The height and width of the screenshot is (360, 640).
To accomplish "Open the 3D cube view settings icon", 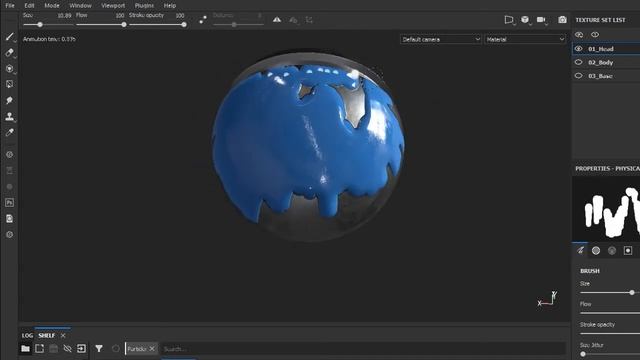I will 525,20.
